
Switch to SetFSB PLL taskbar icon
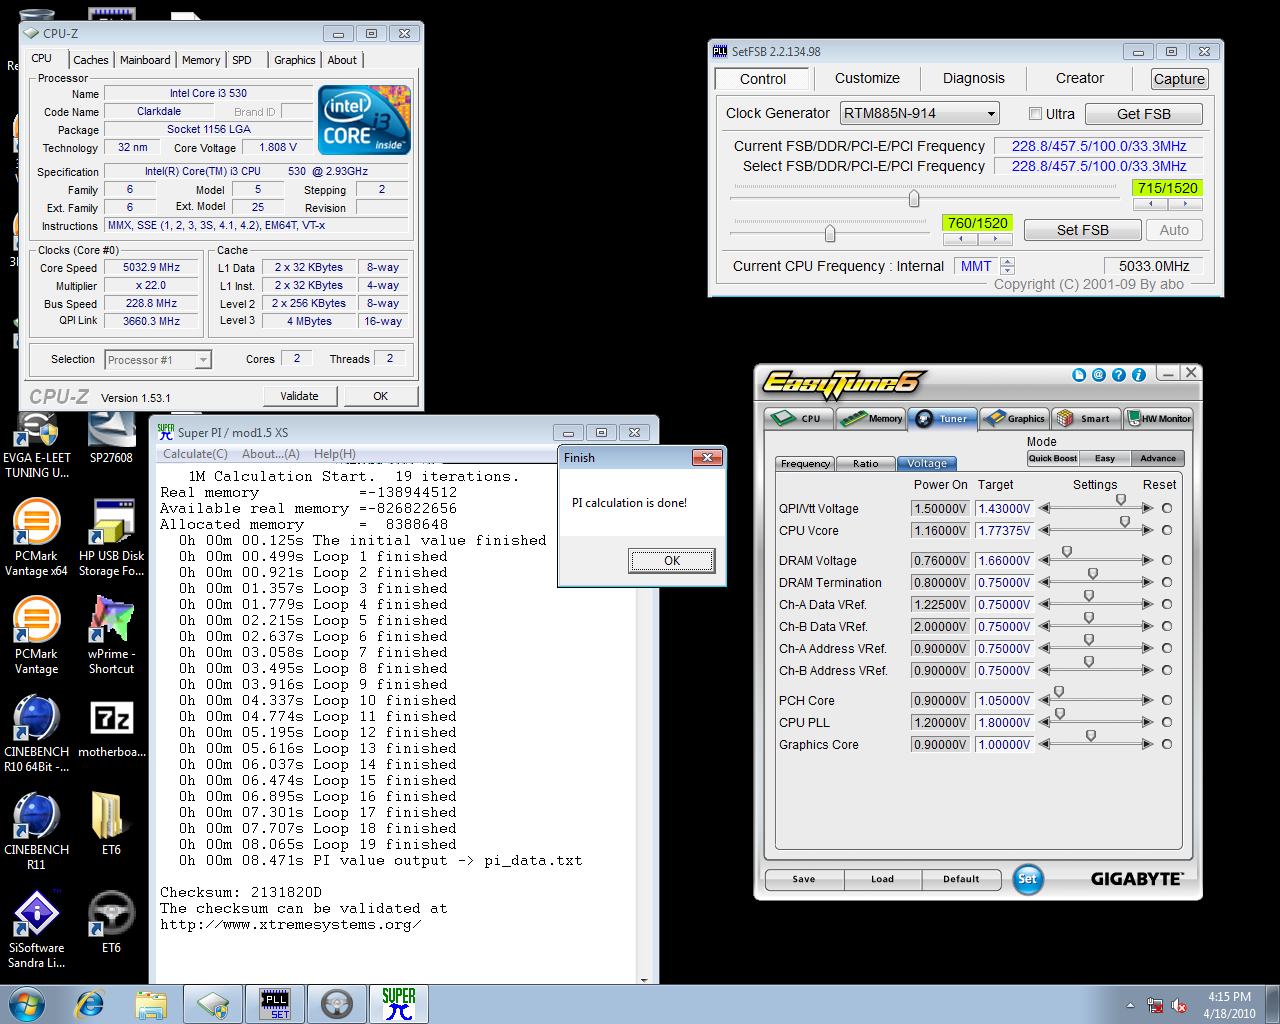[275, 1004]
